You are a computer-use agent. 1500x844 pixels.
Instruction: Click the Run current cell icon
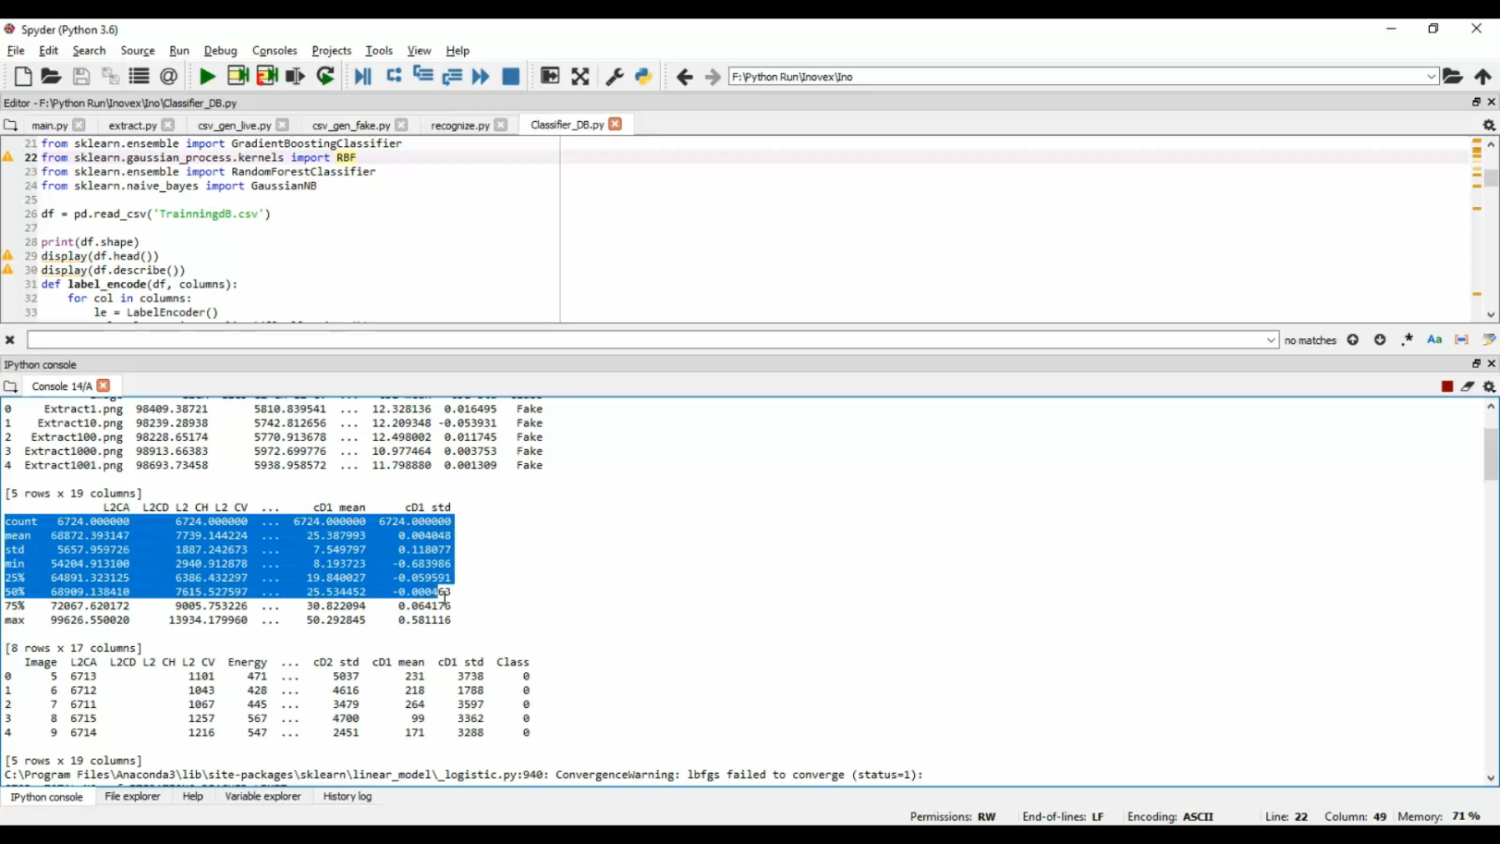237,76
